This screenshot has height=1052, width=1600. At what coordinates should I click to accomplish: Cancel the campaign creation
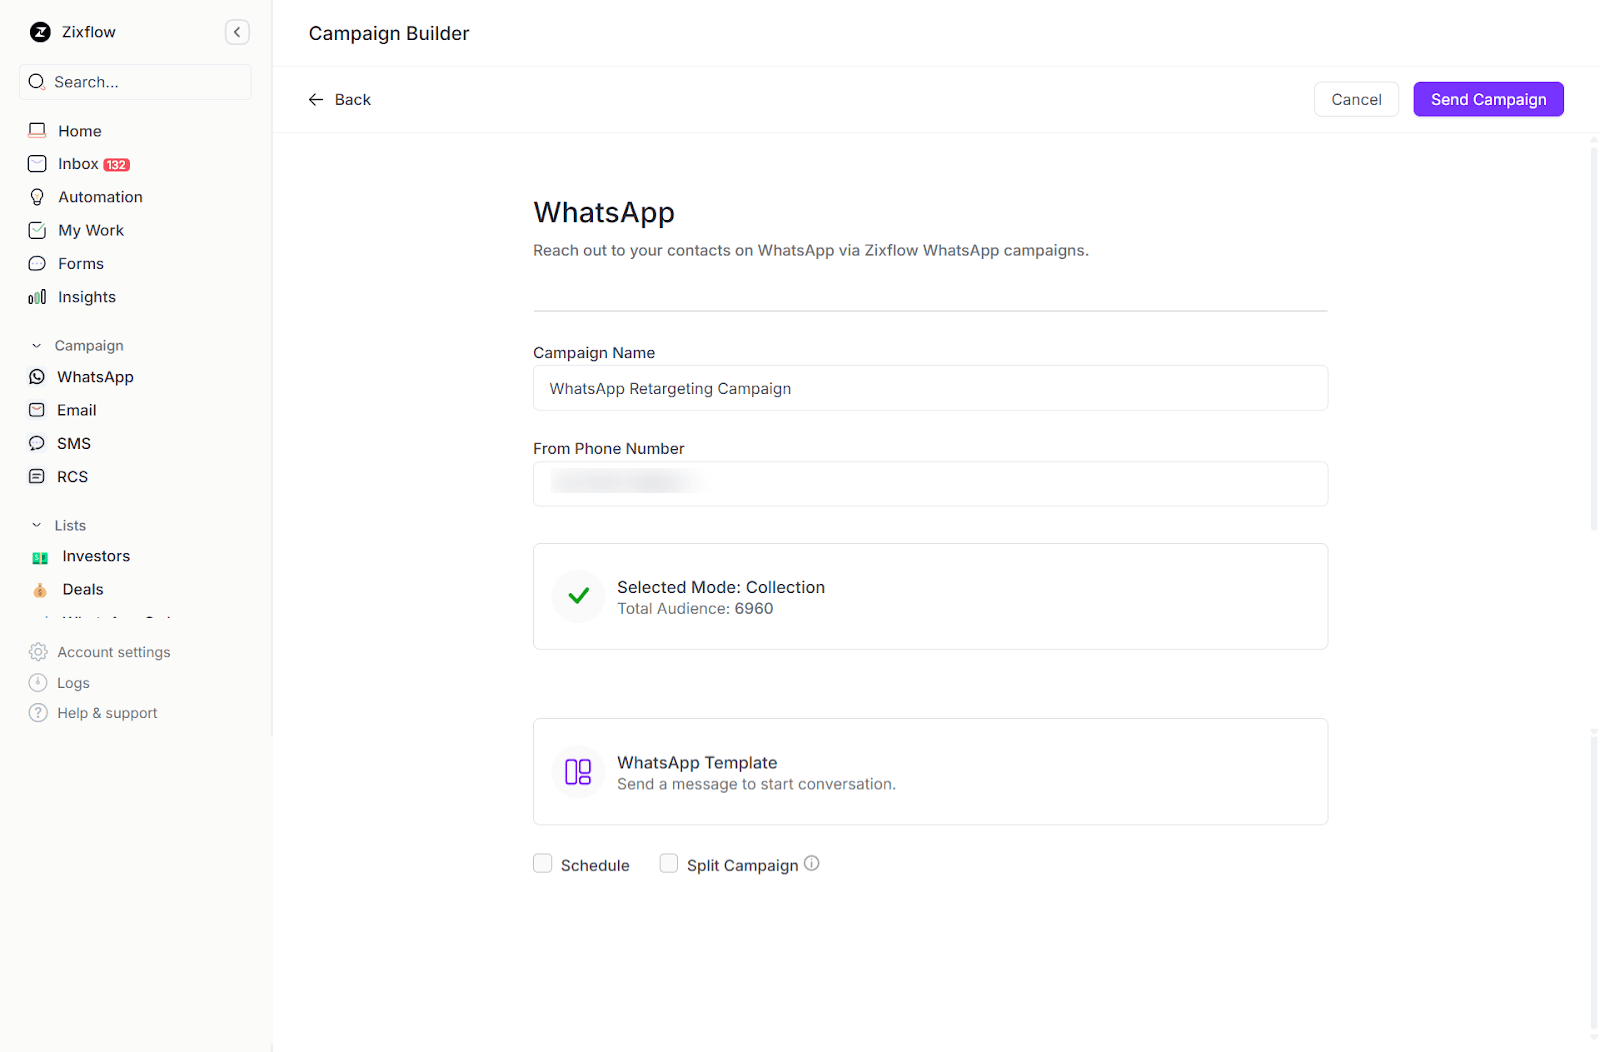click(1356, 99)
